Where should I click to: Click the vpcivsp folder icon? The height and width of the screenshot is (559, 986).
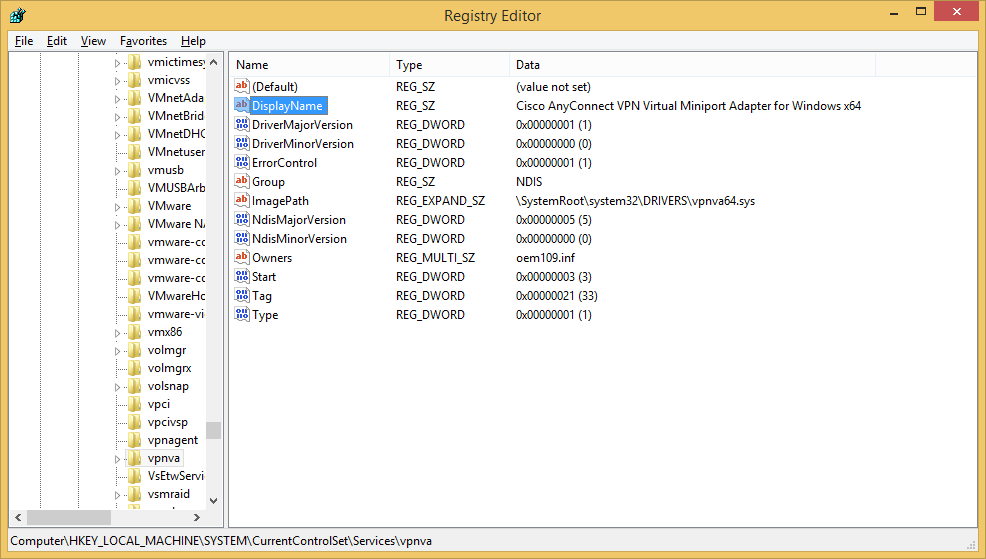pos(134,422)
